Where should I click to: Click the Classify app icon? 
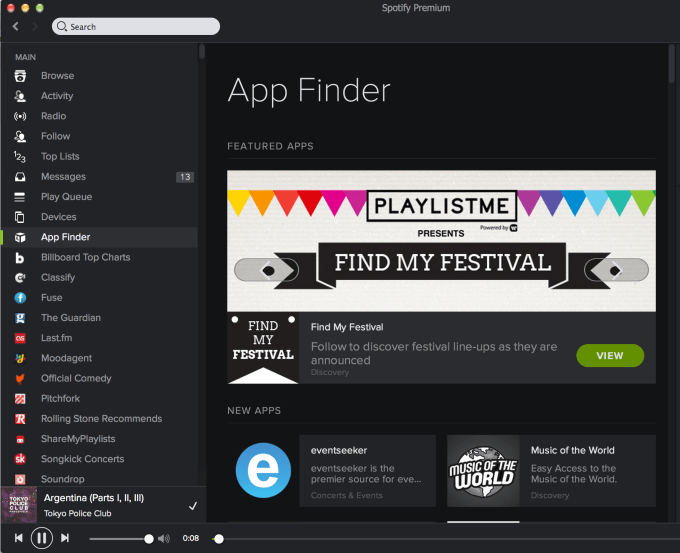click(x=20, y=278)
